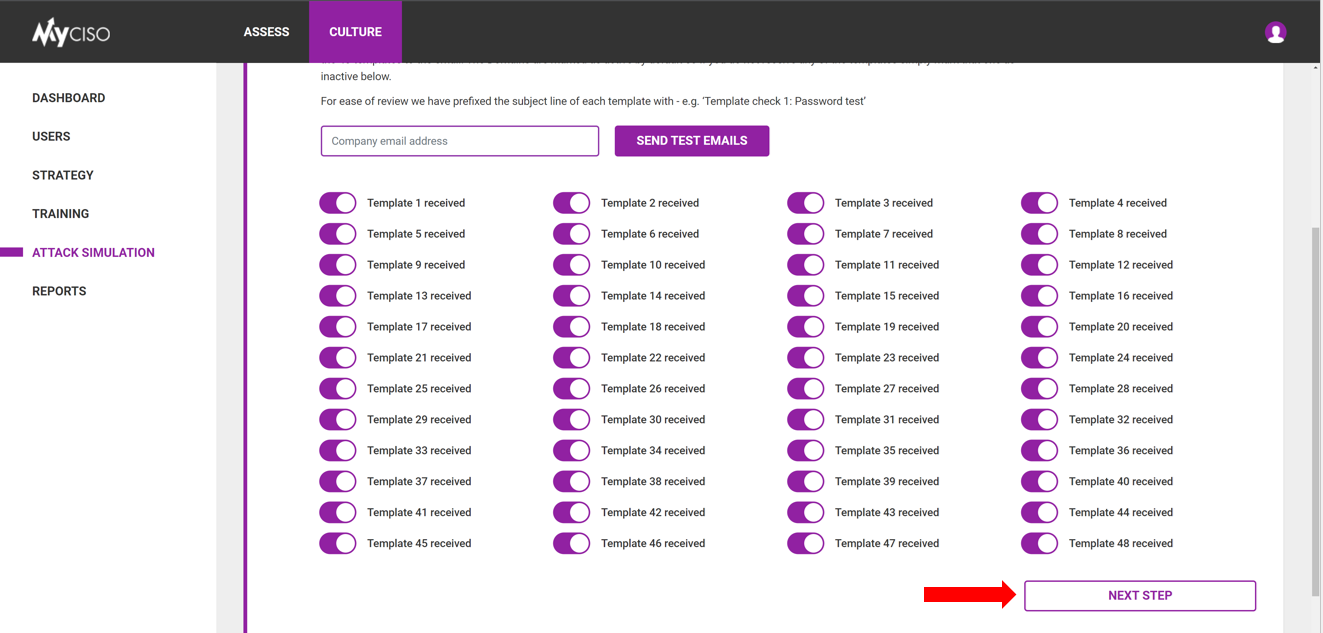Screen dimensions: 1323x633
Task: Focus the Company email address field
Action: point(460,141)
